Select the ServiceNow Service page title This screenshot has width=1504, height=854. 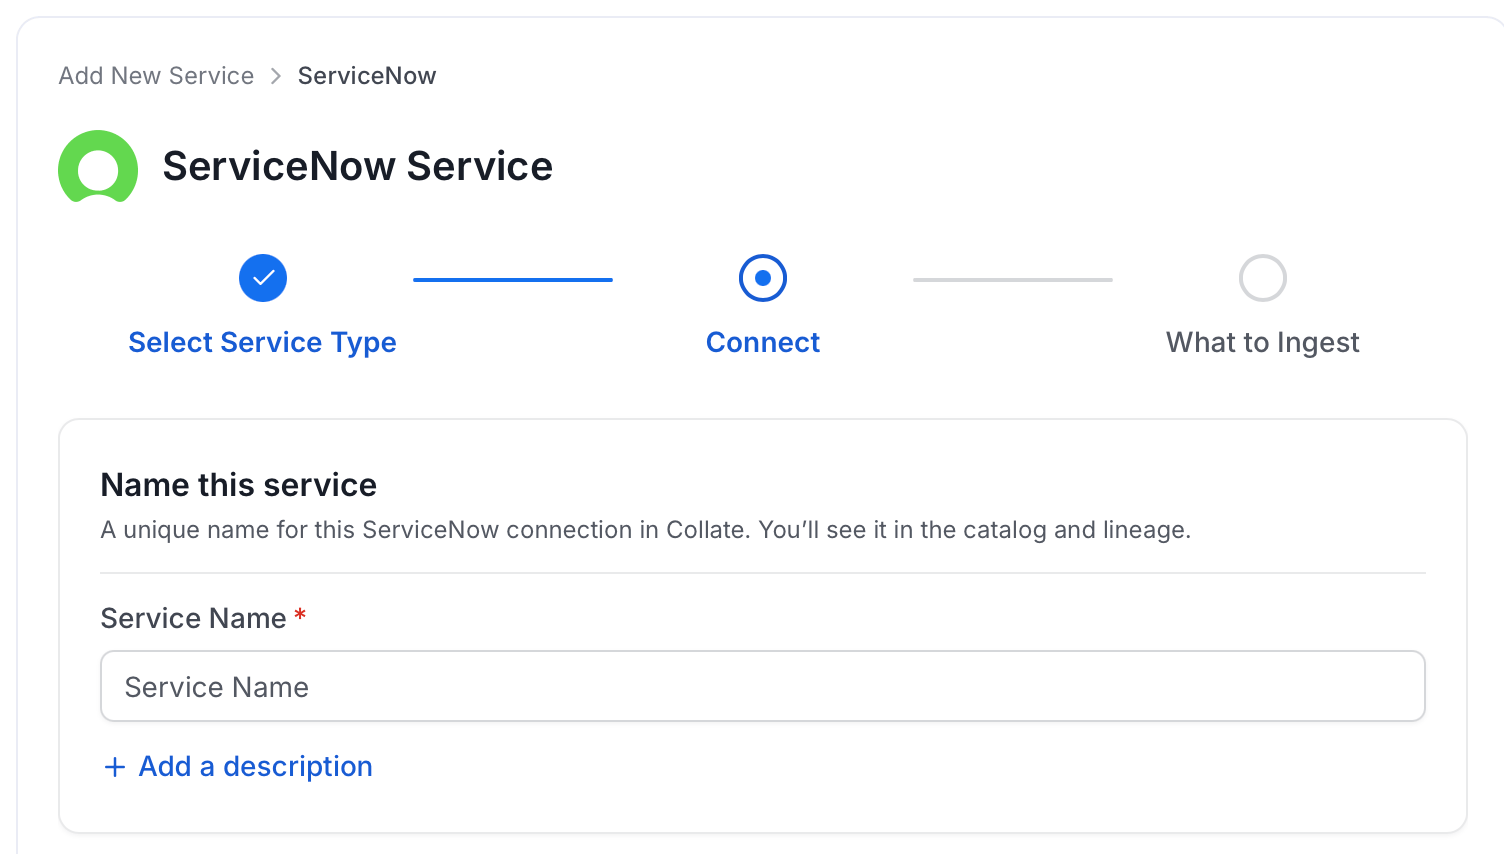point(358,166)
